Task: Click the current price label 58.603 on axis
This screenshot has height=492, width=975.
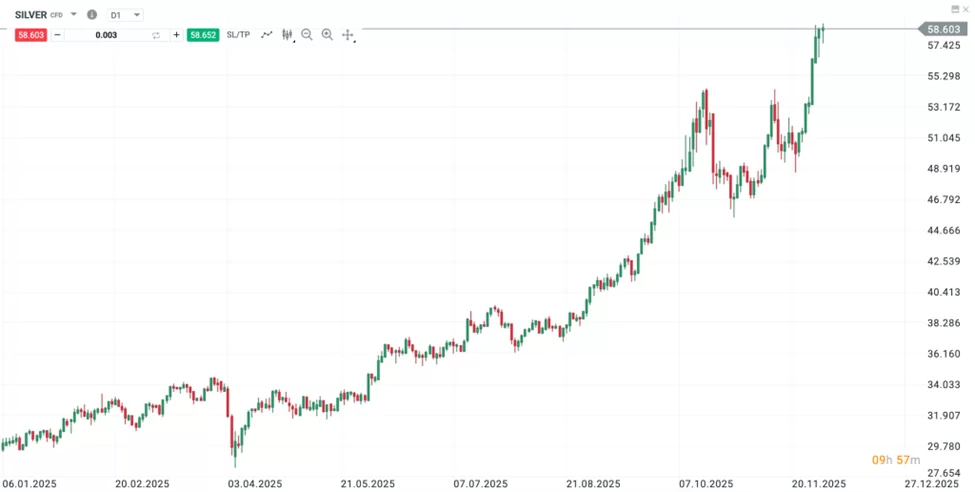Action: coord(943,30)
